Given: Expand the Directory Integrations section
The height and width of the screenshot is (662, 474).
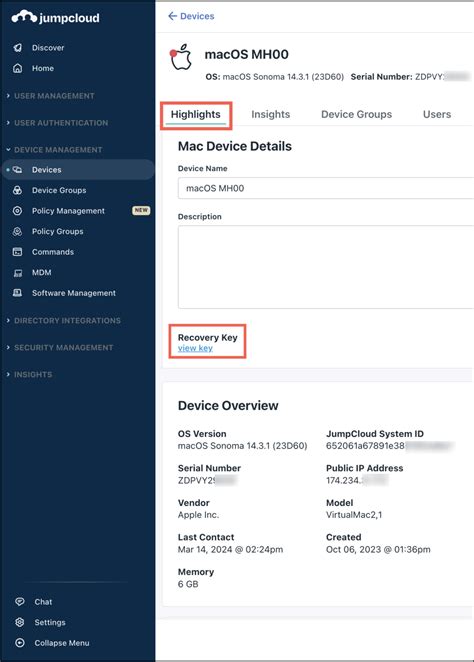Looking at the screenshot, I should 64,320.
